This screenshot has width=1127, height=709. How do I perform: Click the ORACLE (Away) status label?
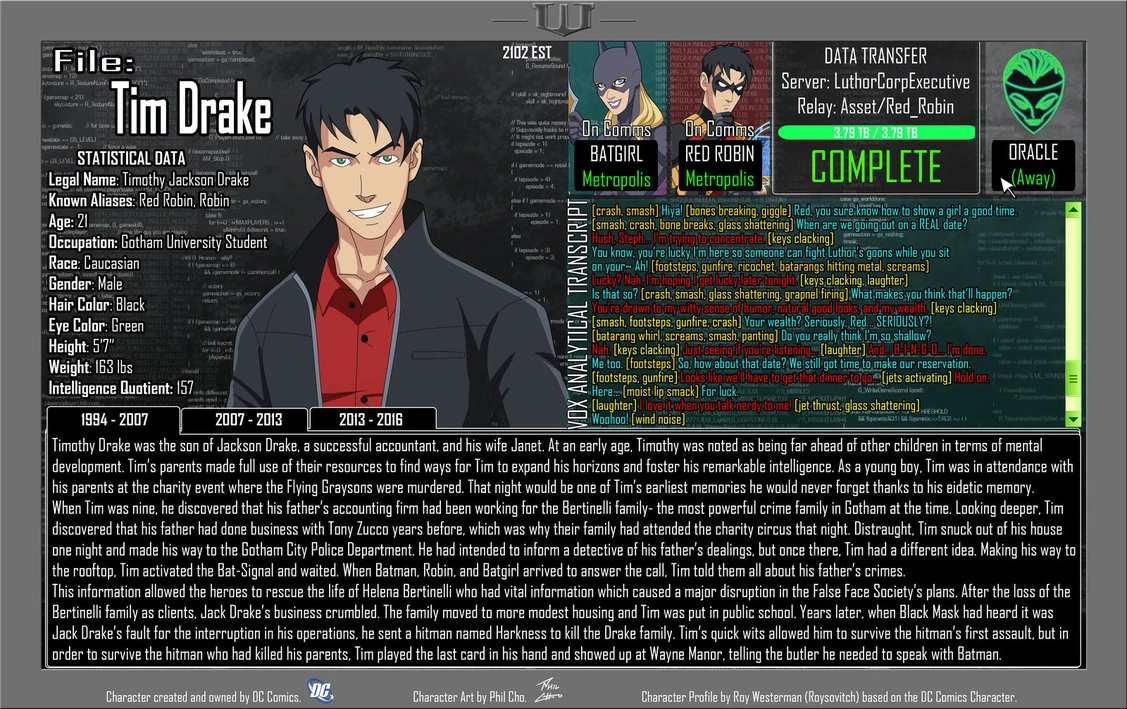[x=1033, y=165]
